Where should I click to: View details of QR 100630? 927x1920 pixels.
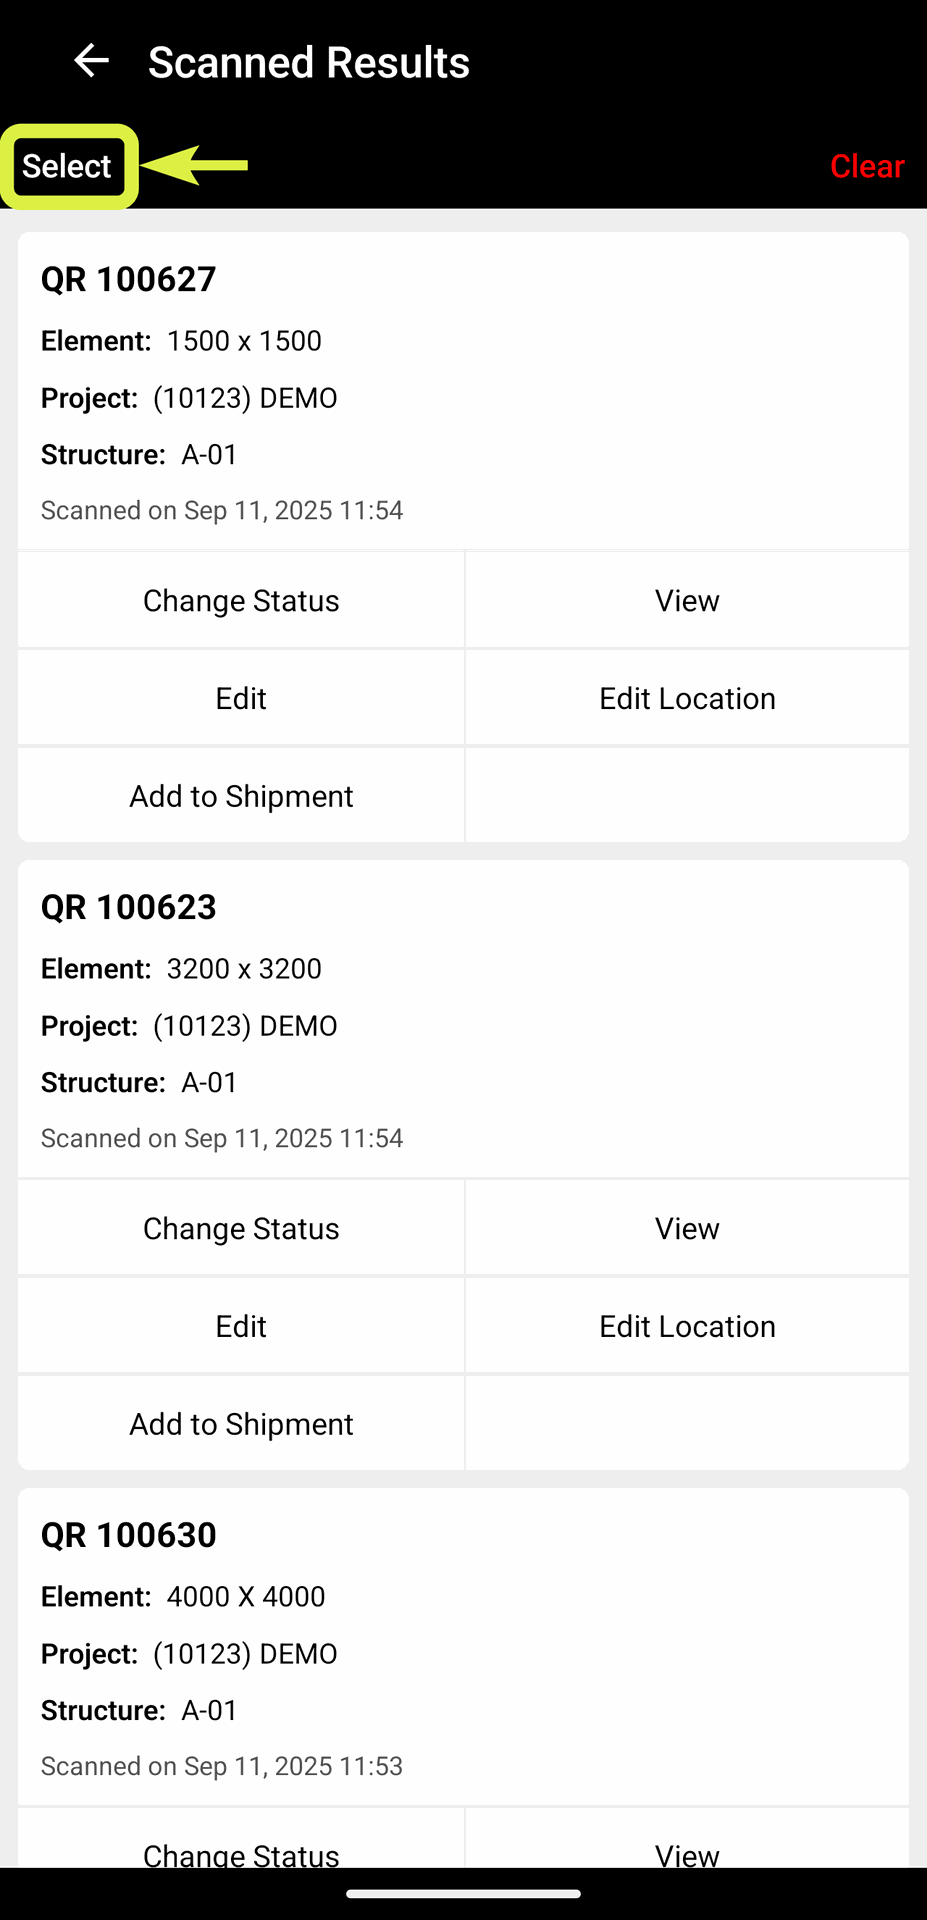(687, 1852)
